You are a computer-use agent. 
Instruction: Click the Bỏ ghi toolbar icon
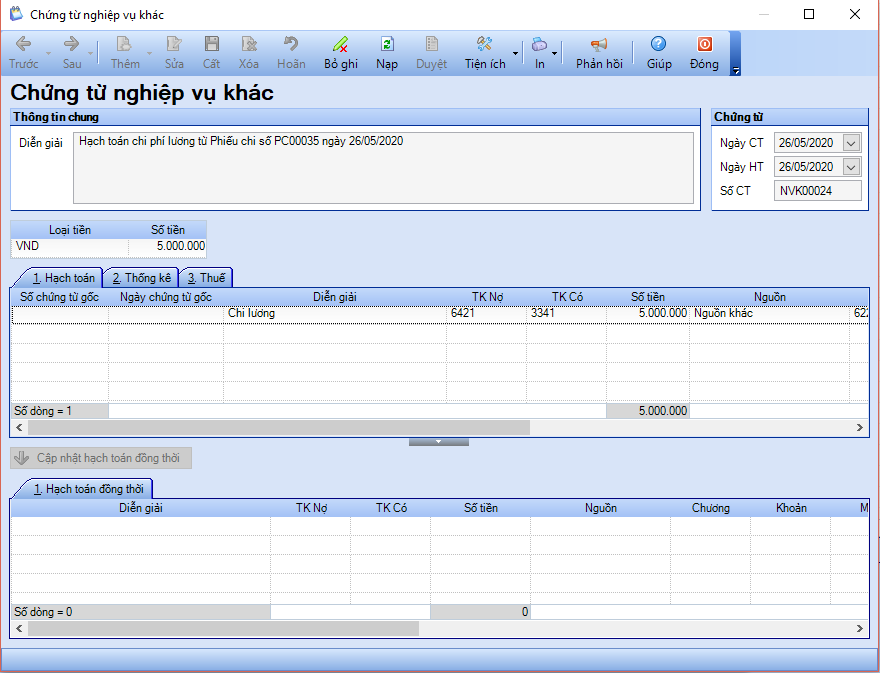(340, 45)
